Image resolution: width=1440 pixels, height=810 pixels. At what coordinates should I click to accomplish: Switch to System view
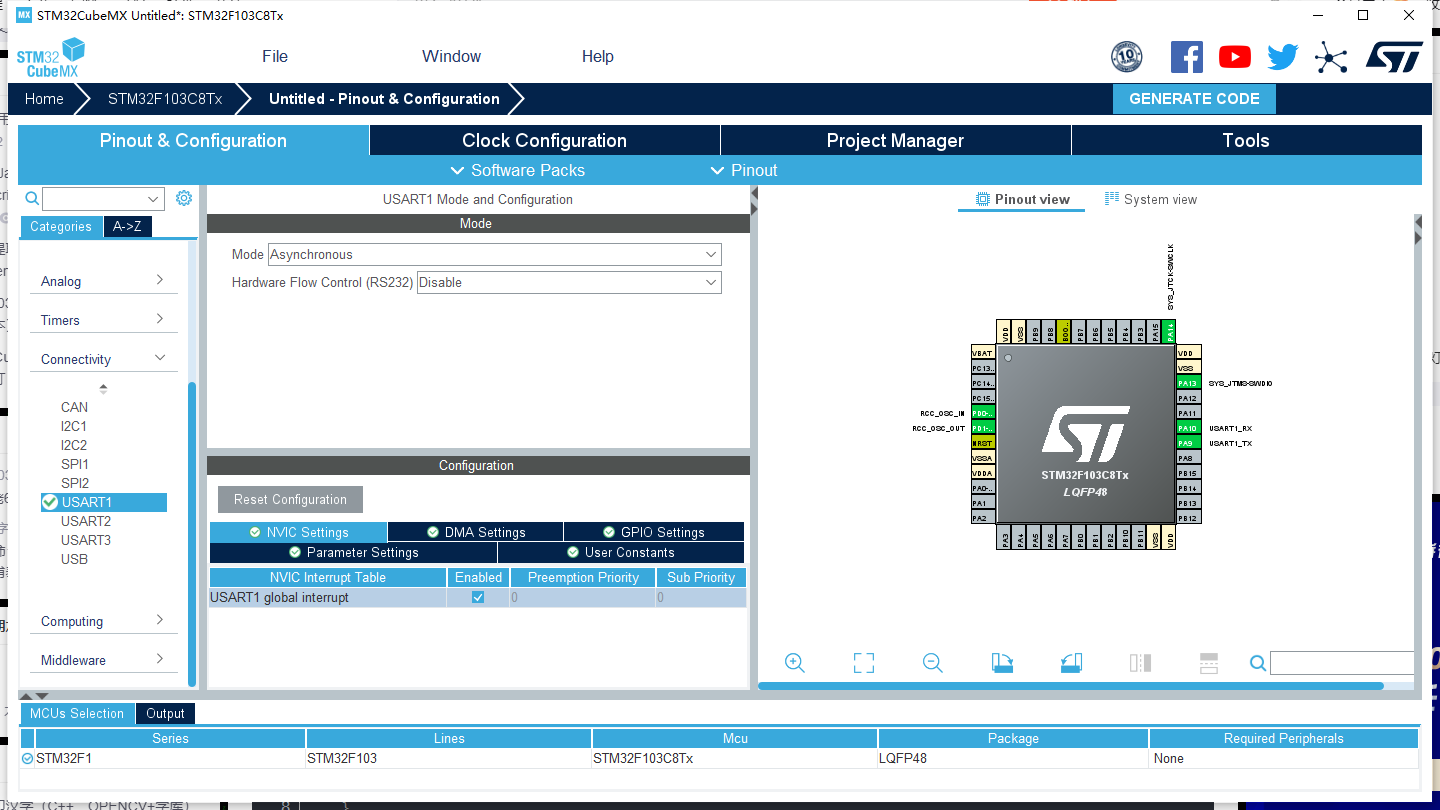pos(1151,199)
